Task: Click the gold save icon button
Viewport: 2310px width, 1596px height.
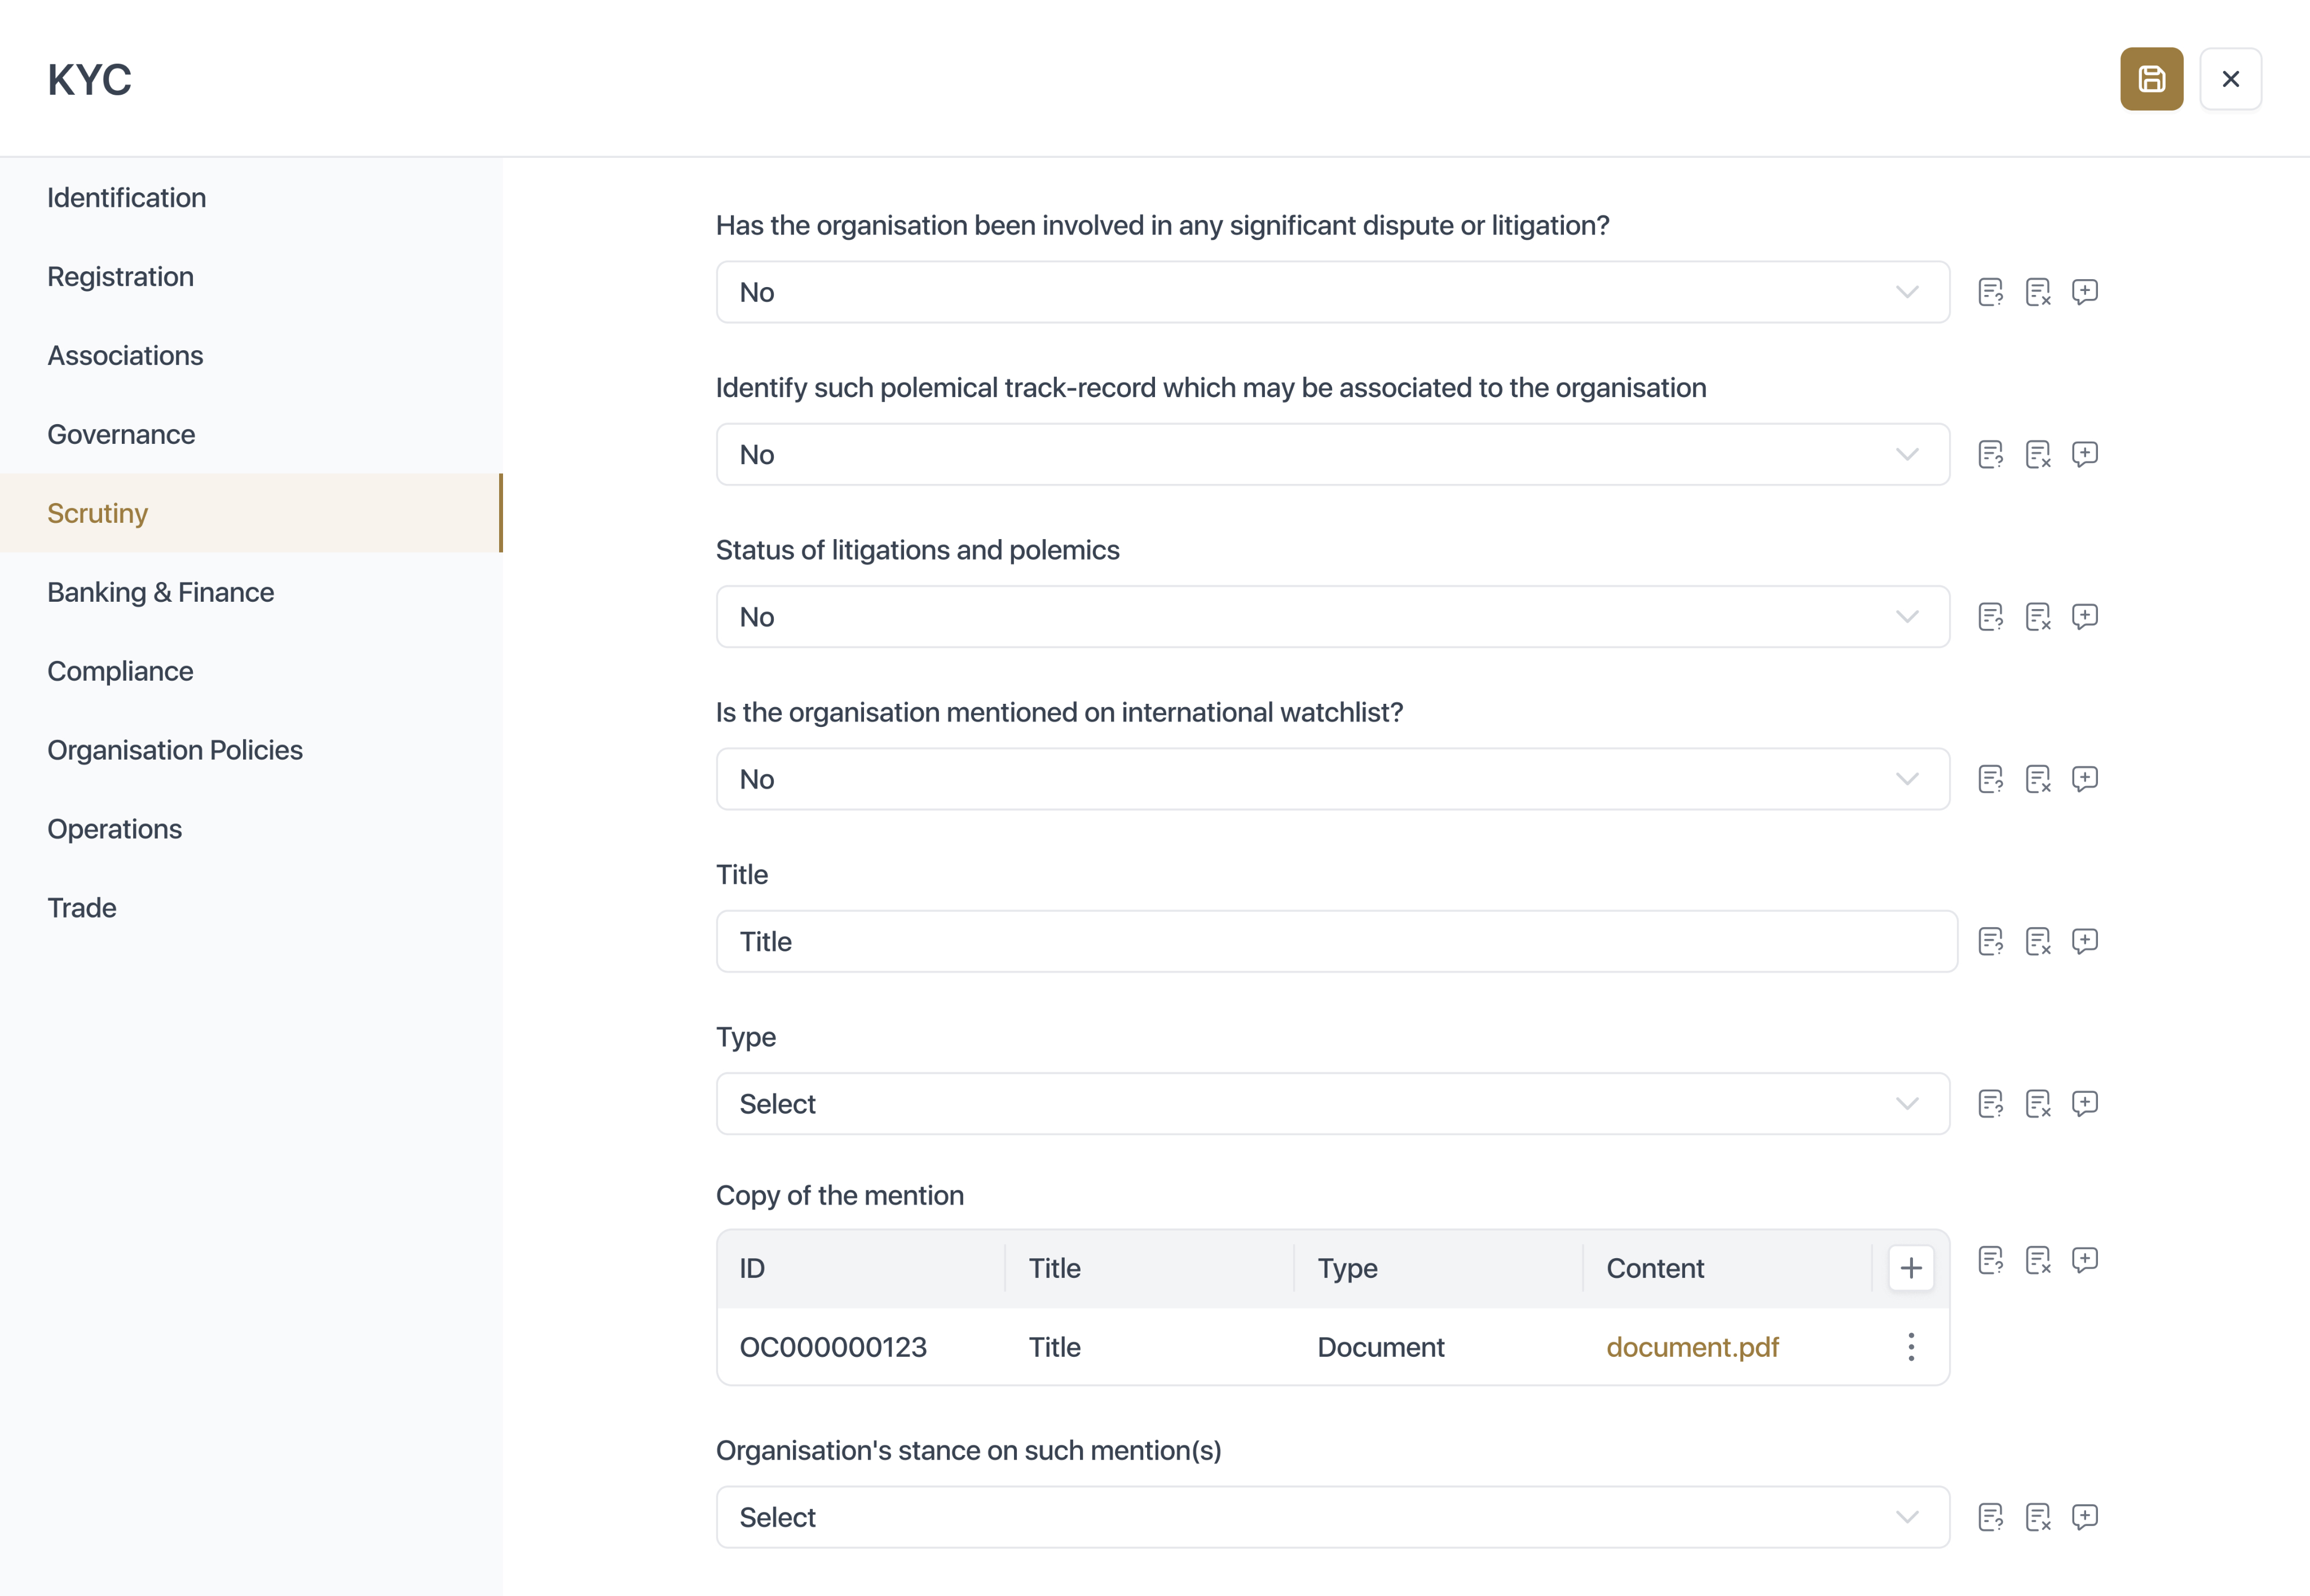Action: pos(2151,79)
